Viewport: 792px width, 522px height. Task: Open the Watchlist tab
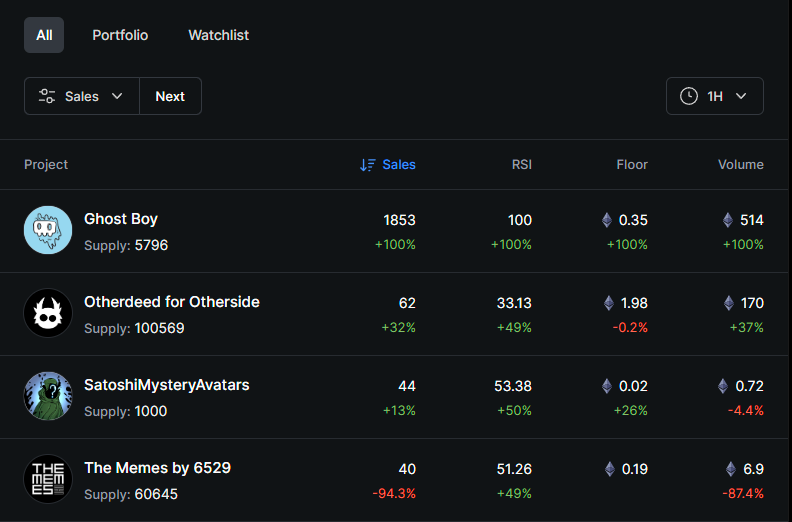(x=219, y=35)
